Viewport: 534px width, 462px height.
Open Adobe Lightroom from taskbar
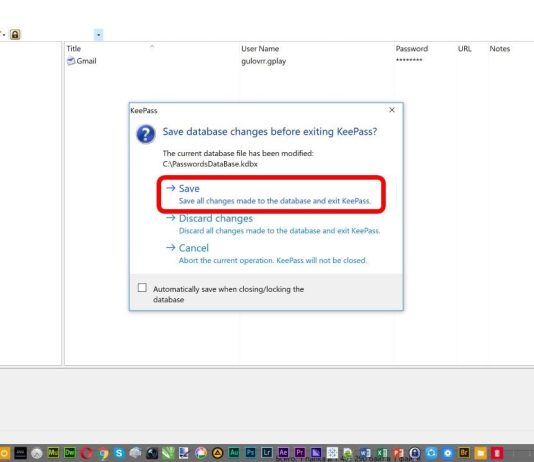(x=267, y=453)
